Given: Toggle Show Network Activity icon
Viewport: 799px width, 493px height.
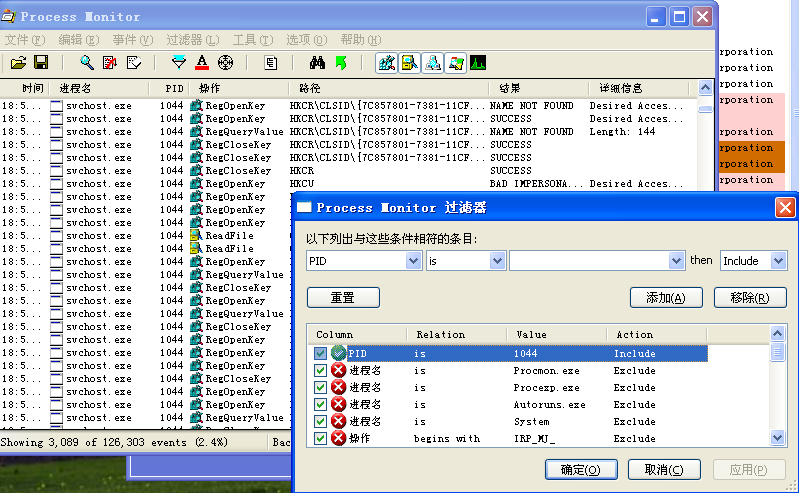Looking at the screenshot, I should coord(433,63).
